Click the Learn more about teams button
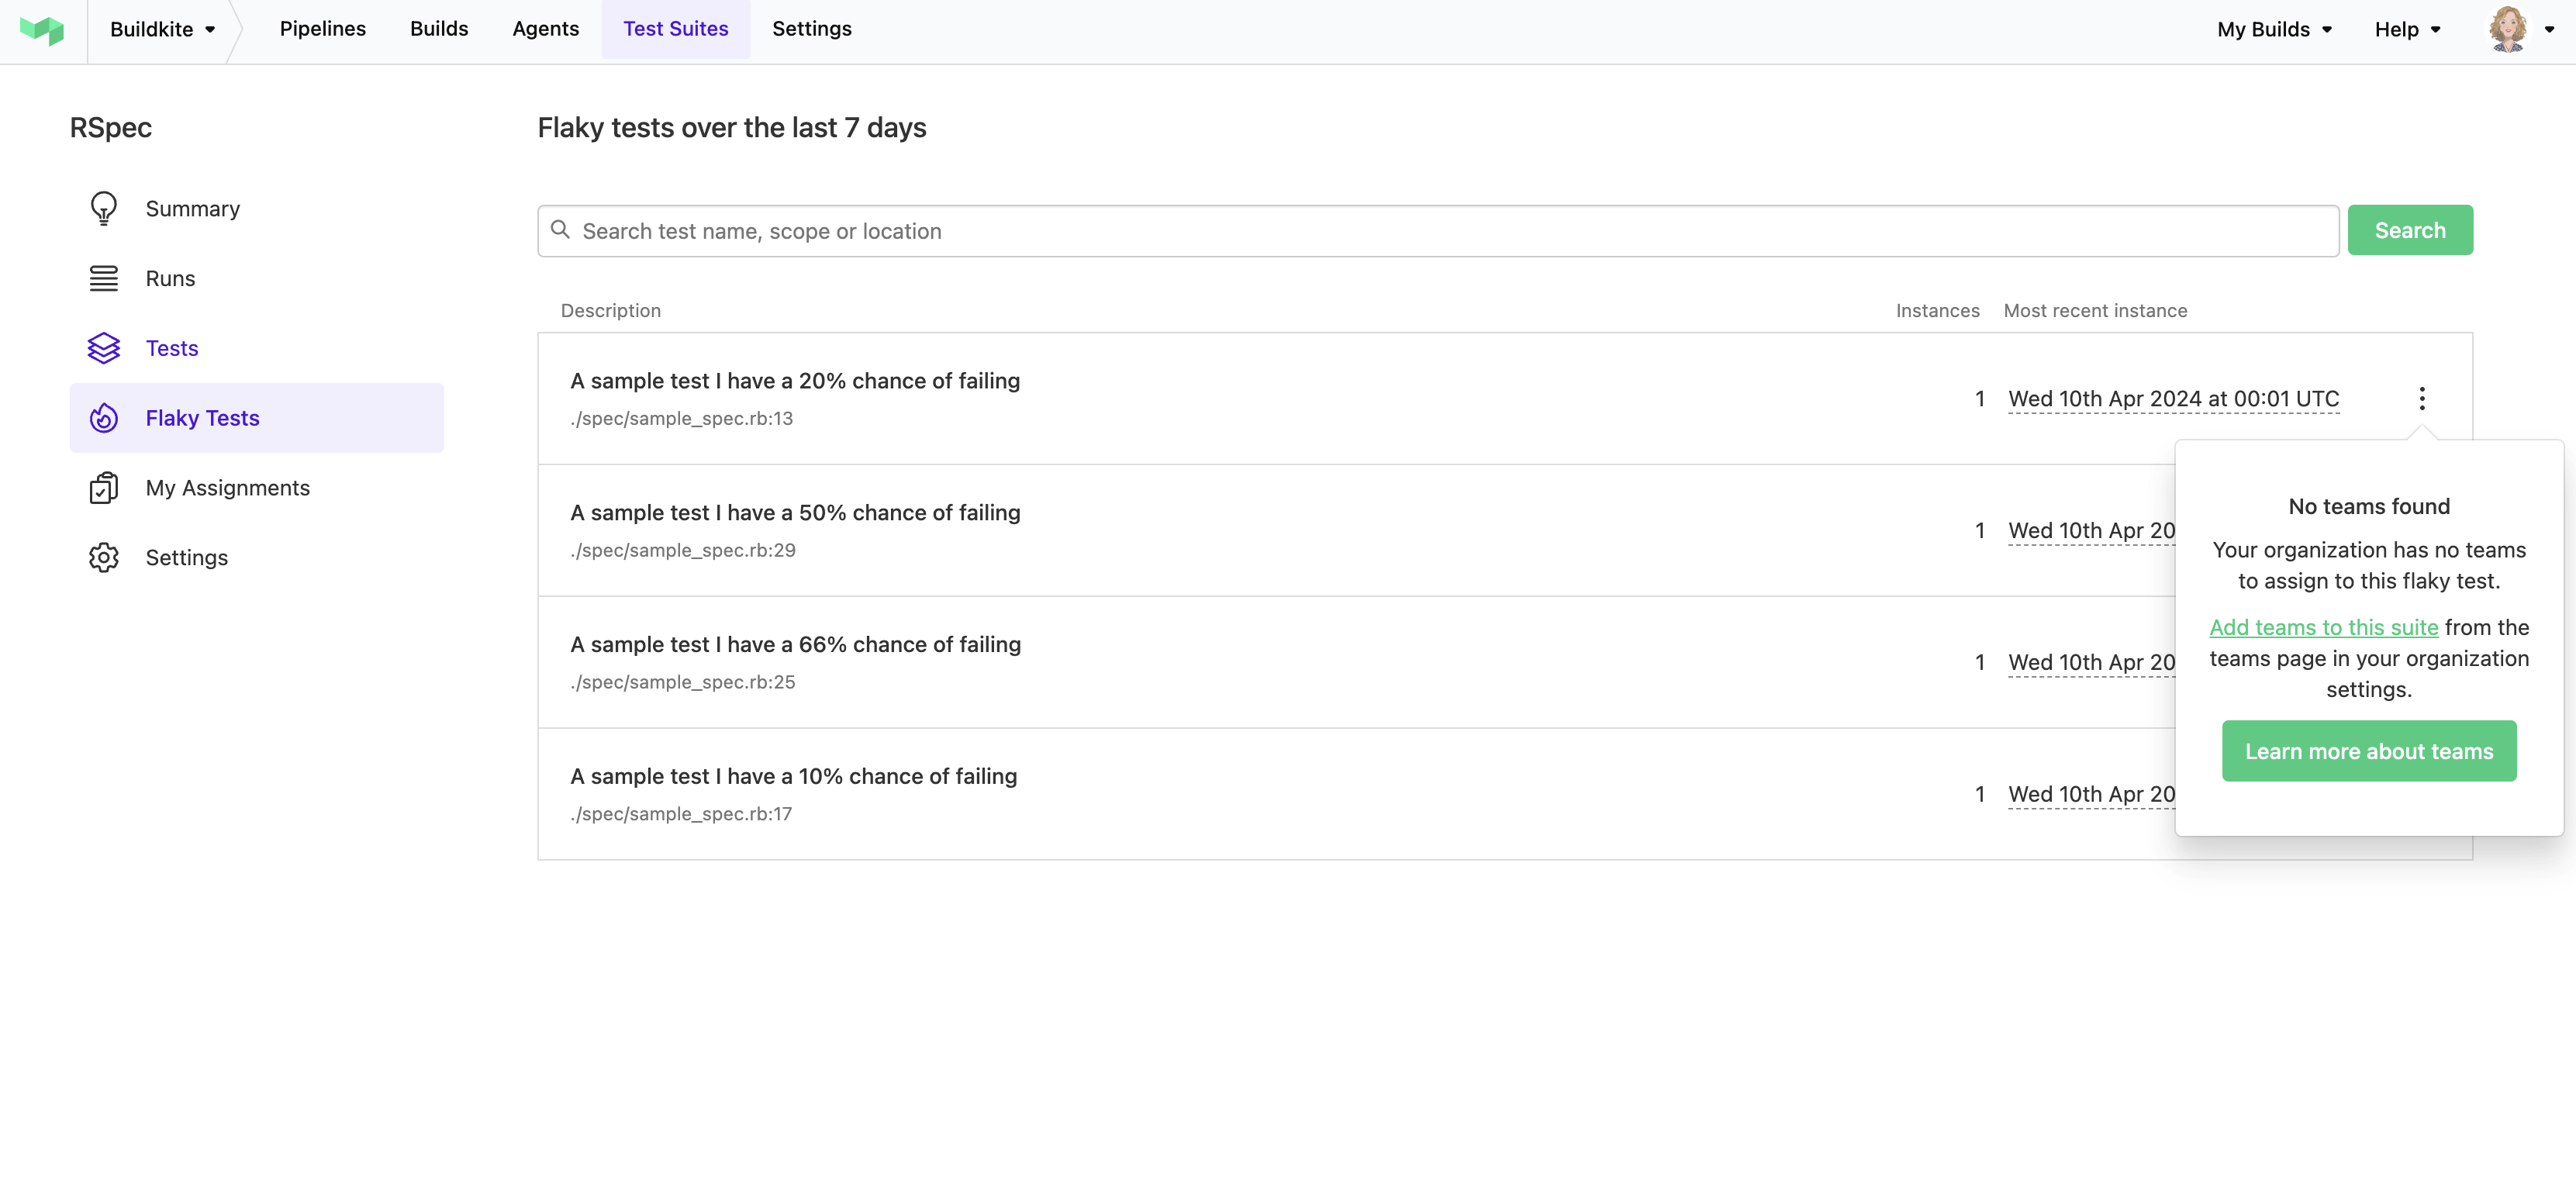 tap(2369, 751)
